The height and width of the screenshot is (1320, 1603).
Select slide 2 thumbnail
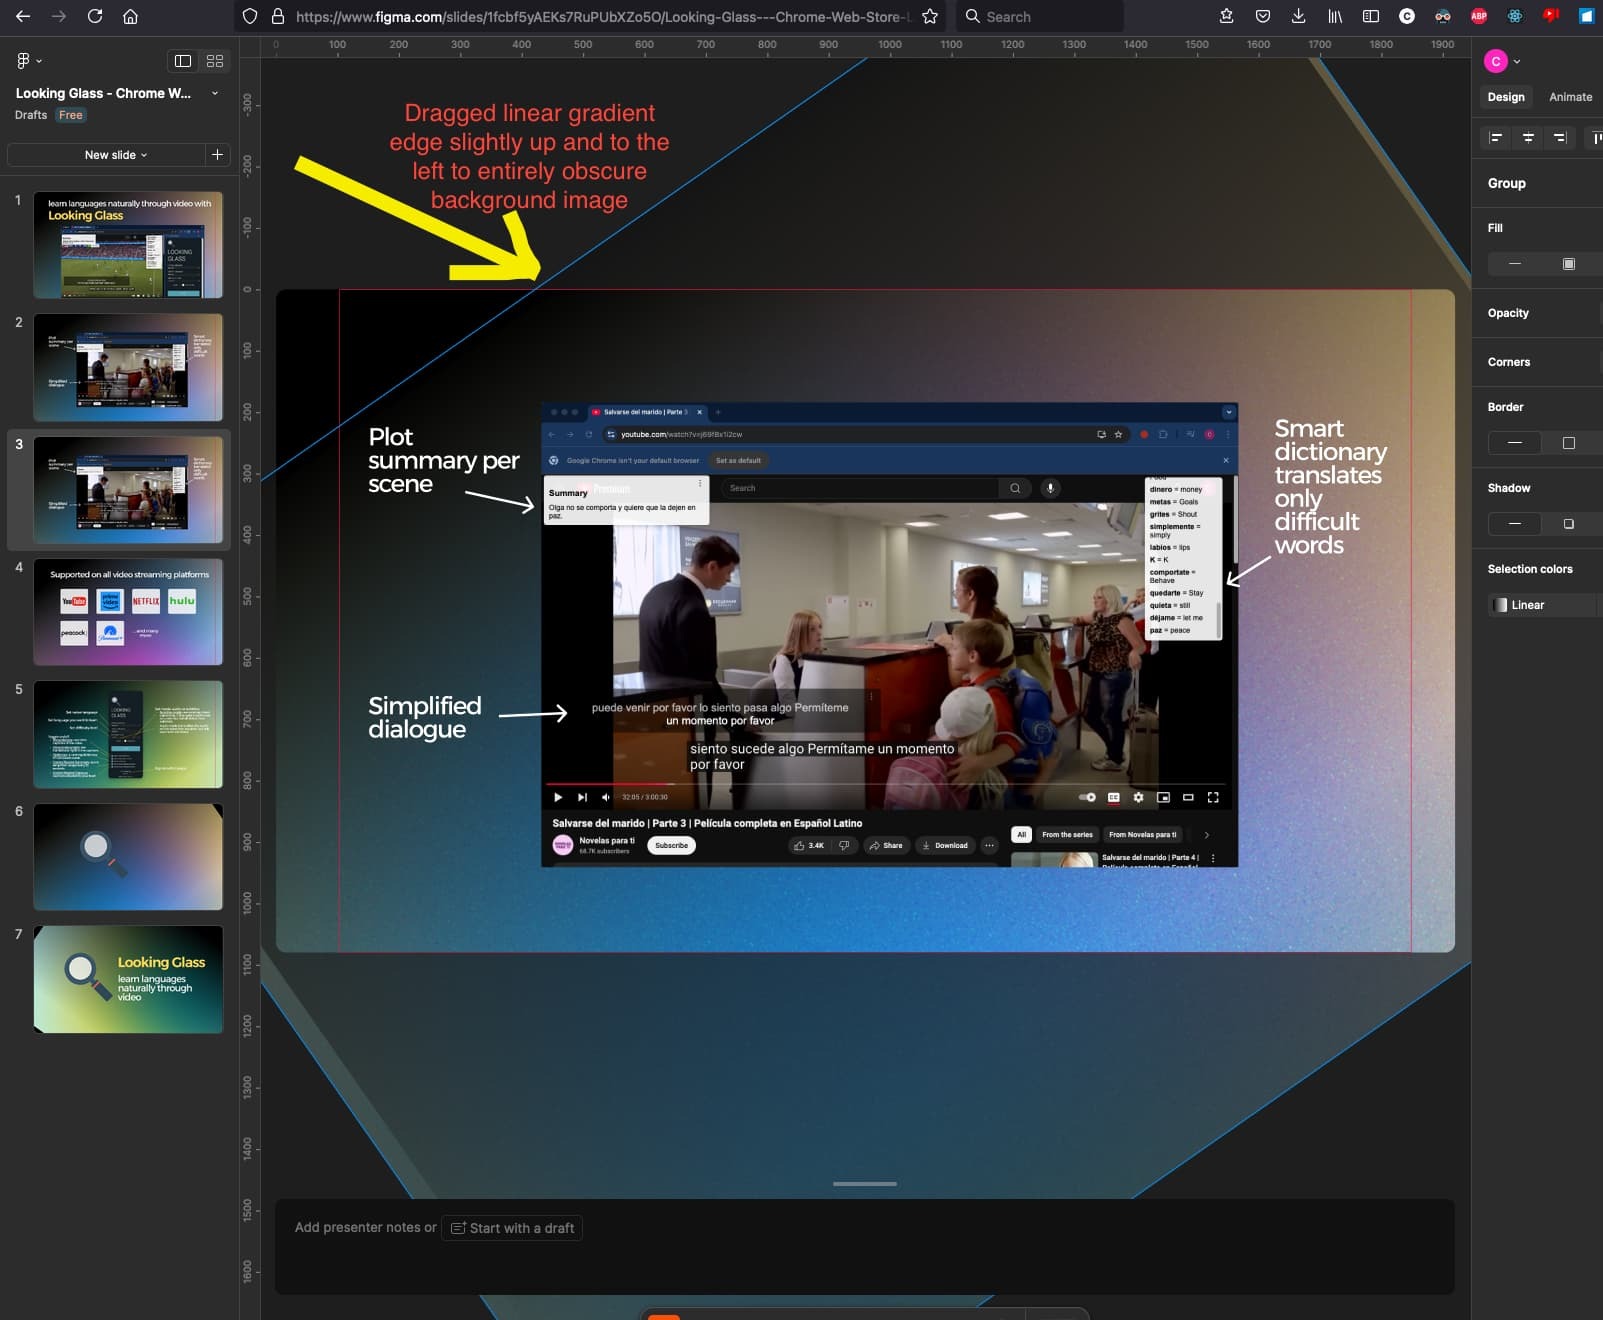pos(128,367)
